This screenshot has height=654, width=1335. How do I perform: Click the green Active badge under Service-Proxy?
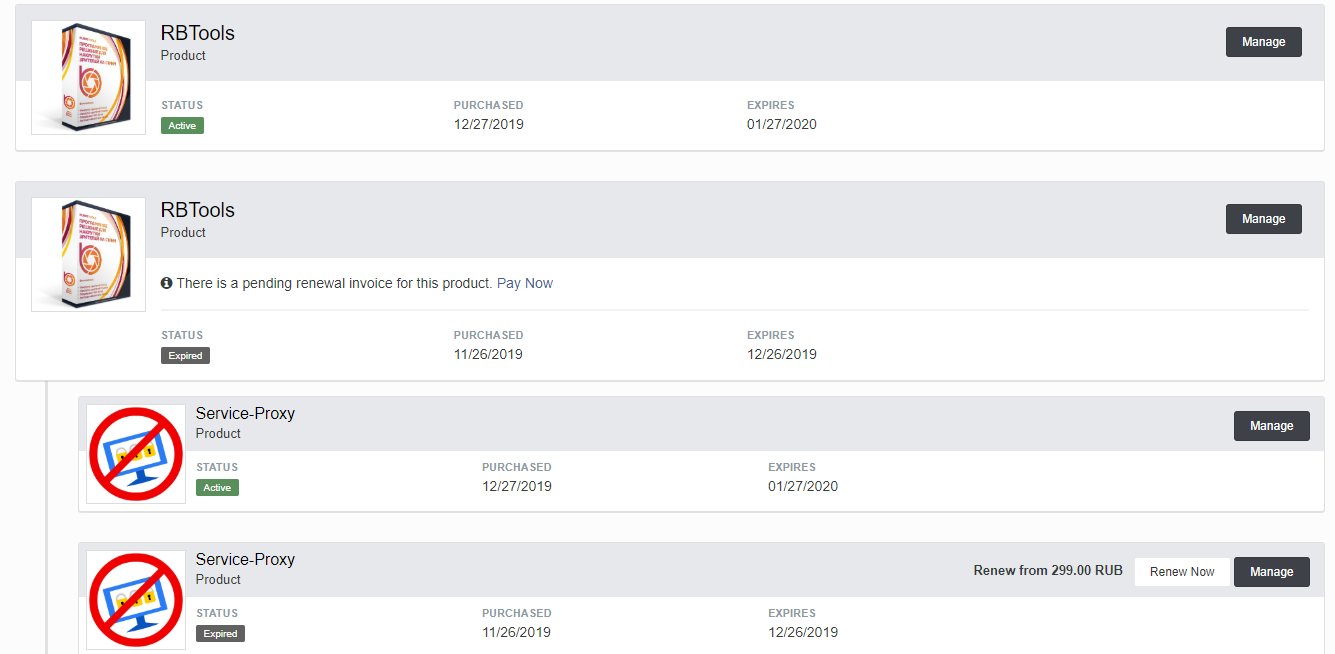click(x=217, y=488)
